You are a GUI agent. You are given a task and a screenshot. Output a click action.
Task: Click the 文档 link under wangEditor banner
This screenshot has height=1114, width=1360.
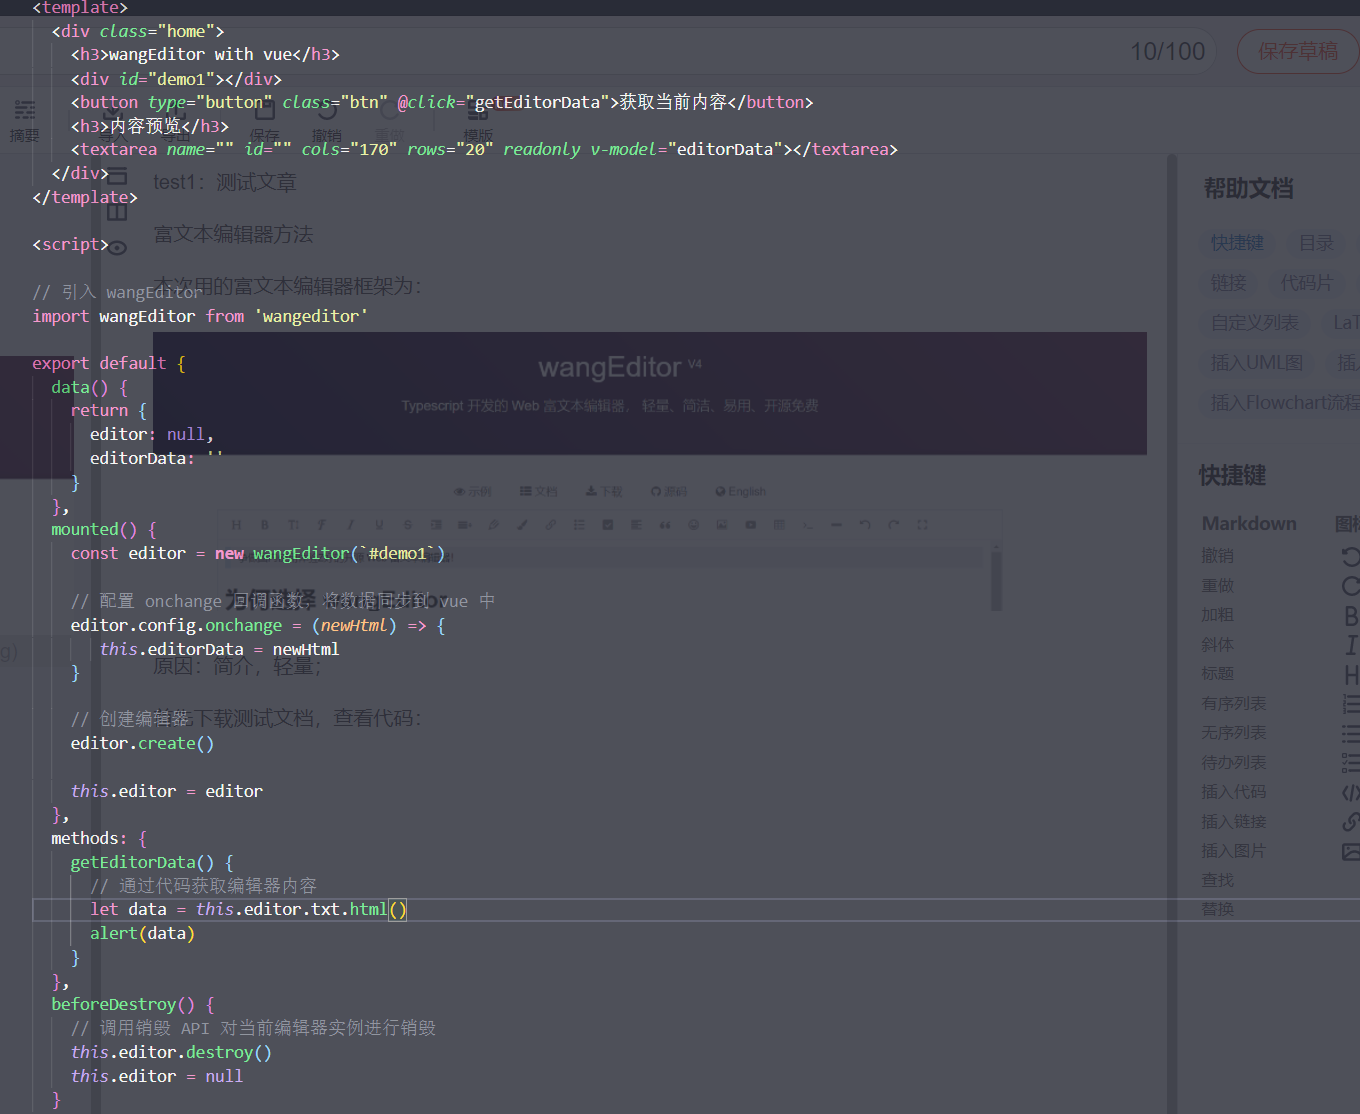click(x=538, y=491)
